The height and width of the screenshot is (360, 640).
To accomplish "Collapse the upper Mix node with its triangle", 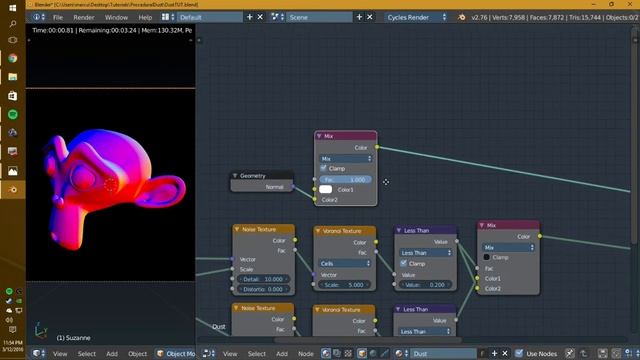I will pos(319,136).
